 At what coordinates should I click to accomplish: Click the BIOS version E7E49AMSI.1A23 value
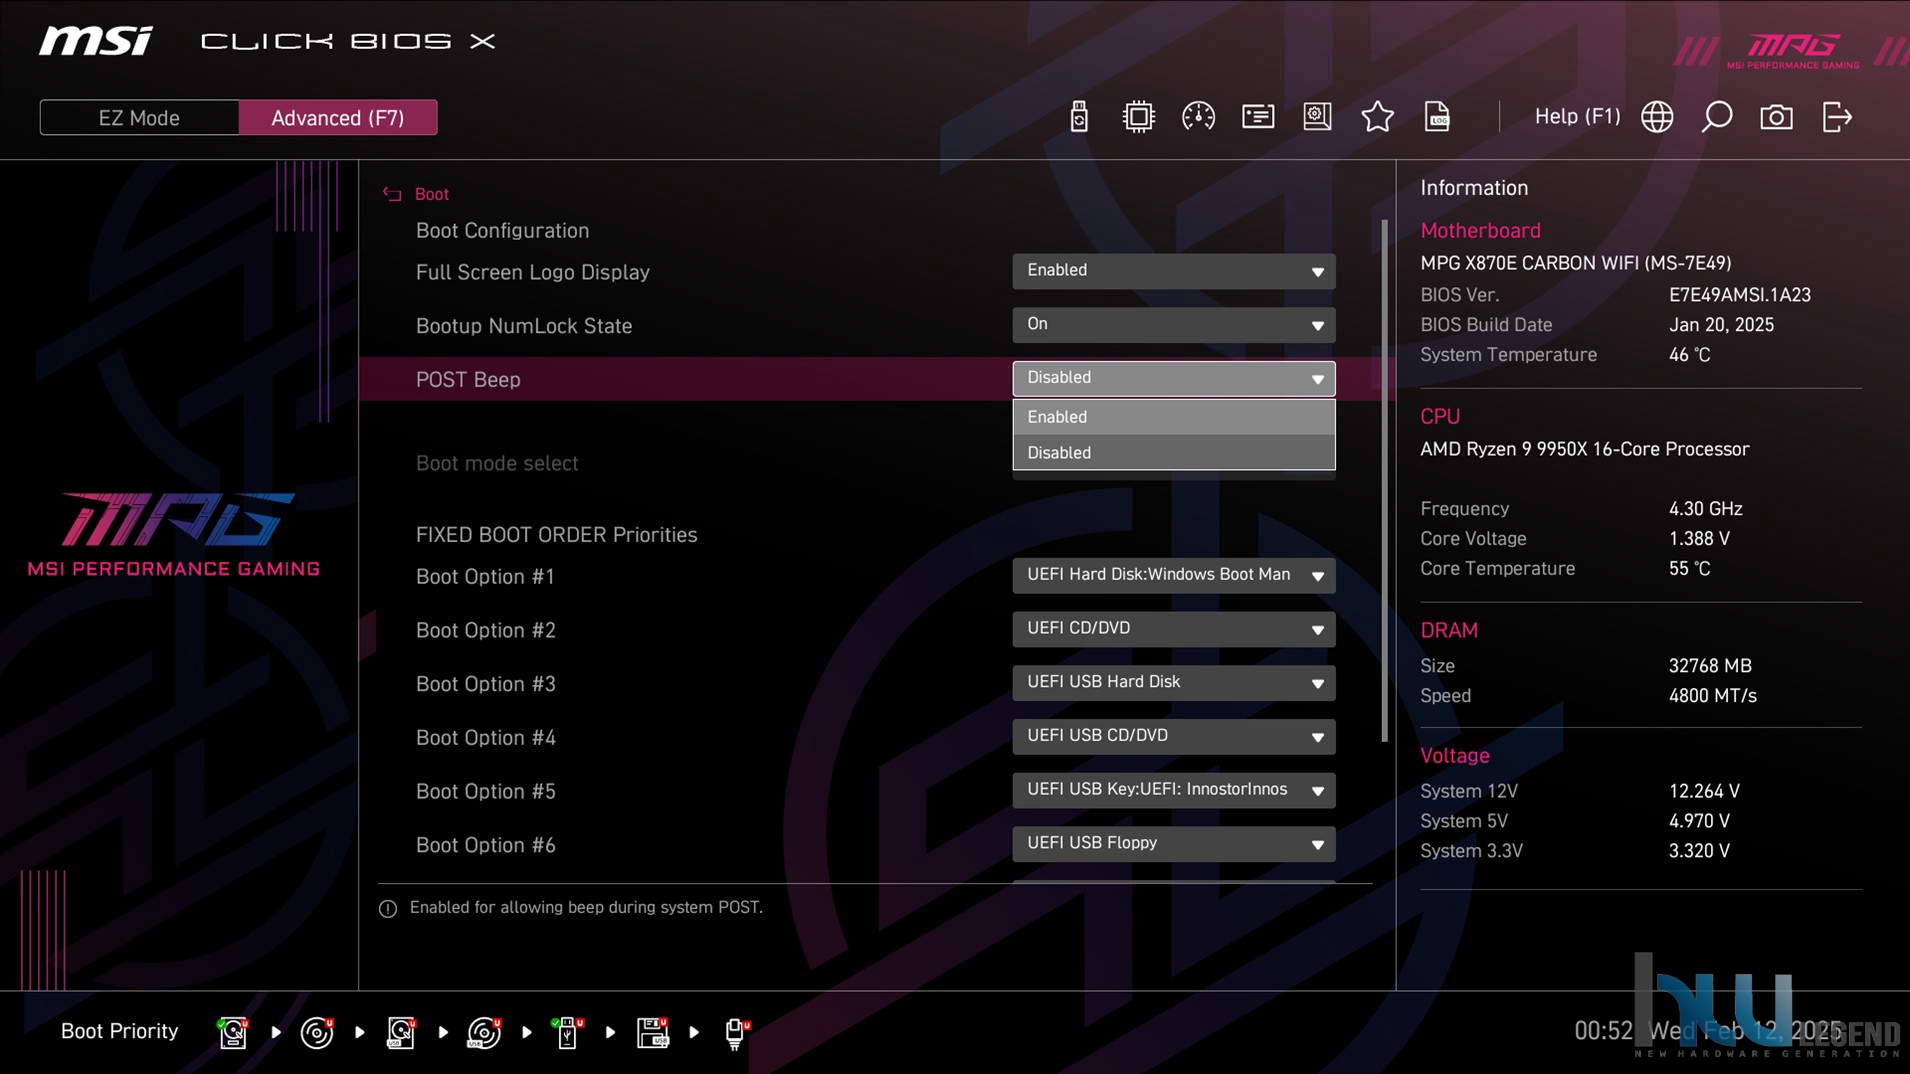click(1739, 295)
